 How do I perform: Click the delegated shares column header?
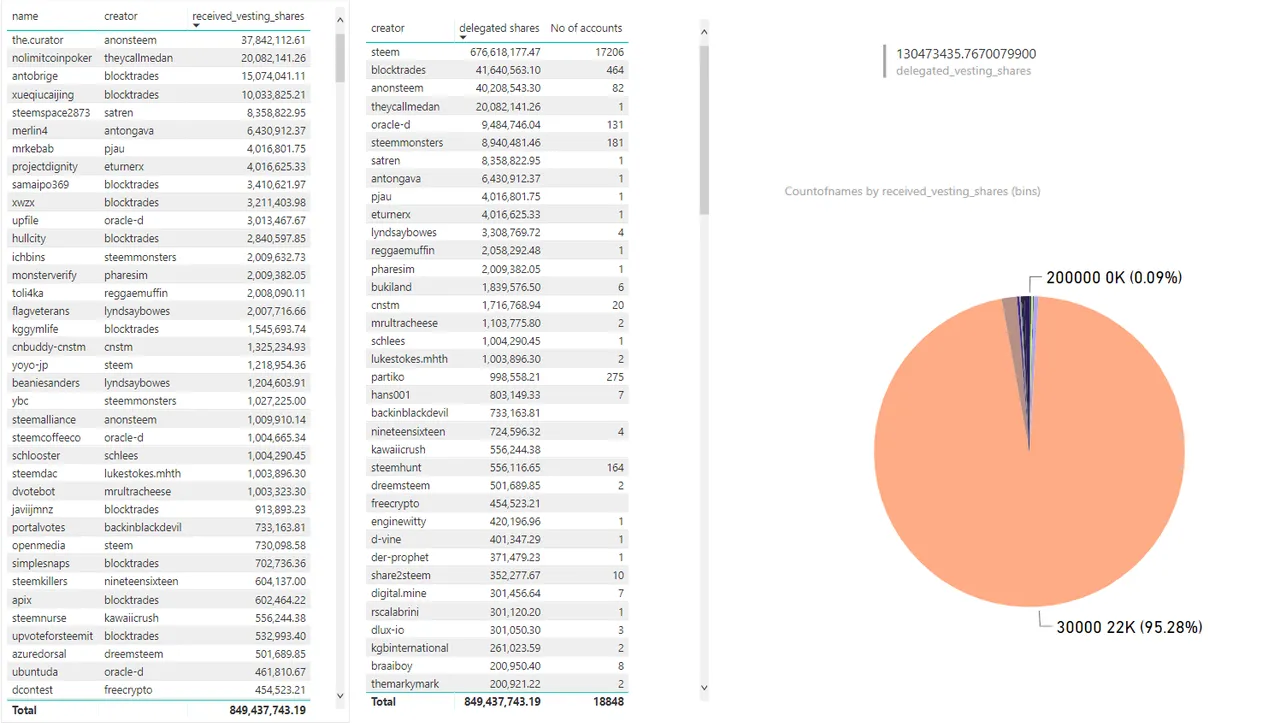point(499,28)
